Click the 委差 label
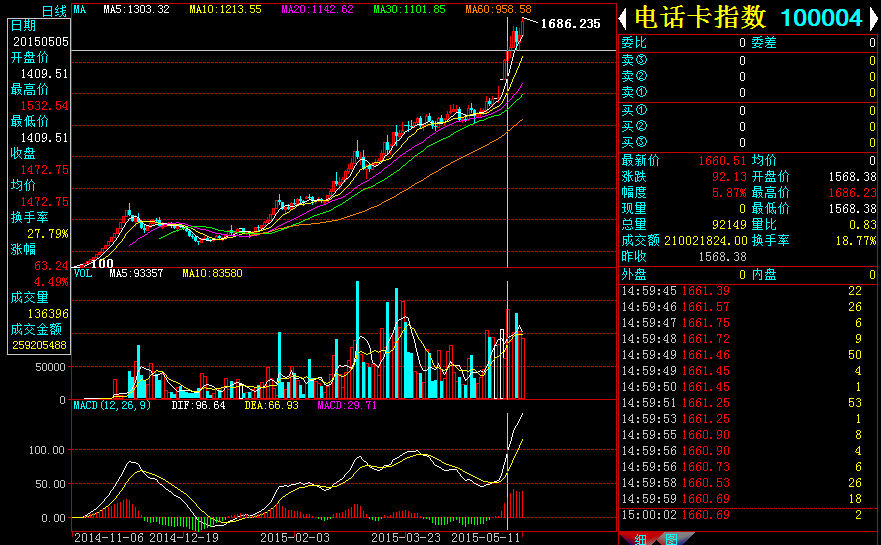Image resolution: width=881 pixels, height=545 pixels. coord(764,43)
